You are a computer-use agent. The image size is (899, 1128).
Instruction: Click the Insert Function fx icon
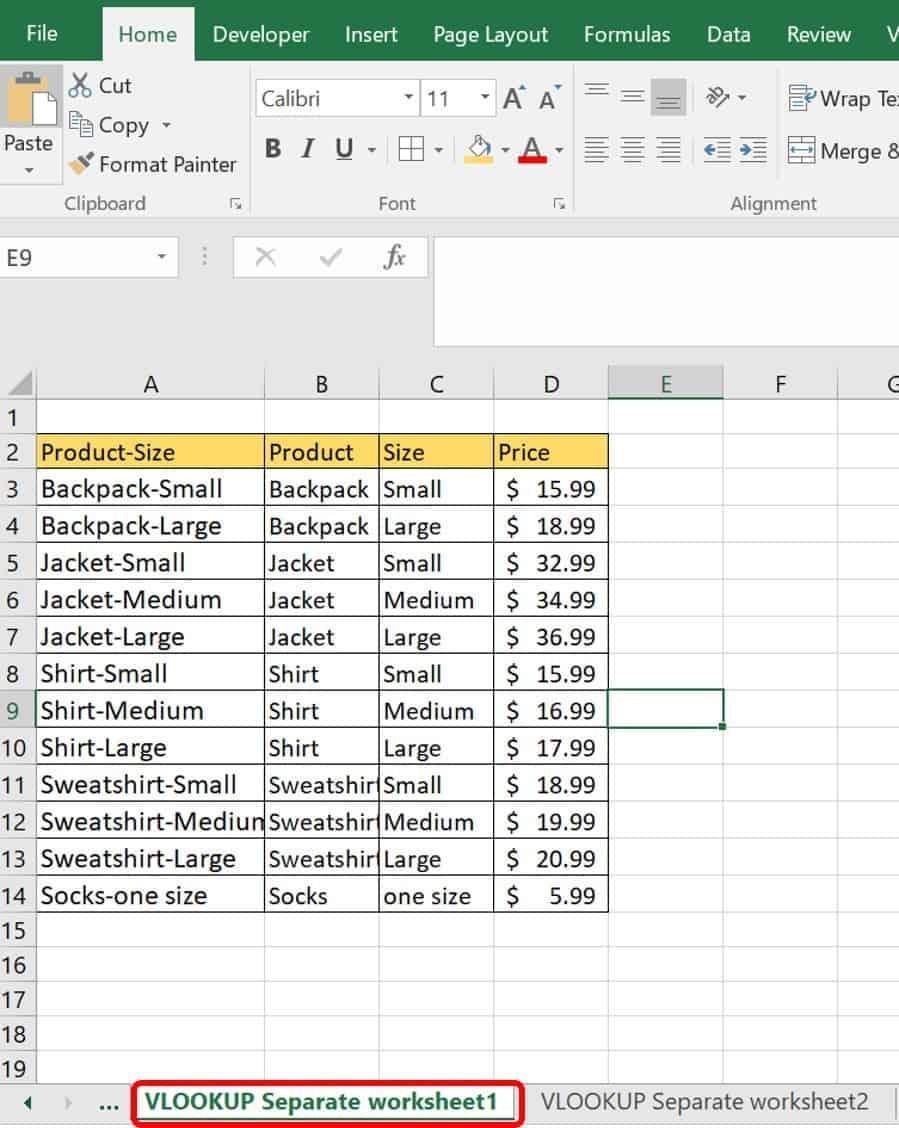[395, 258]
